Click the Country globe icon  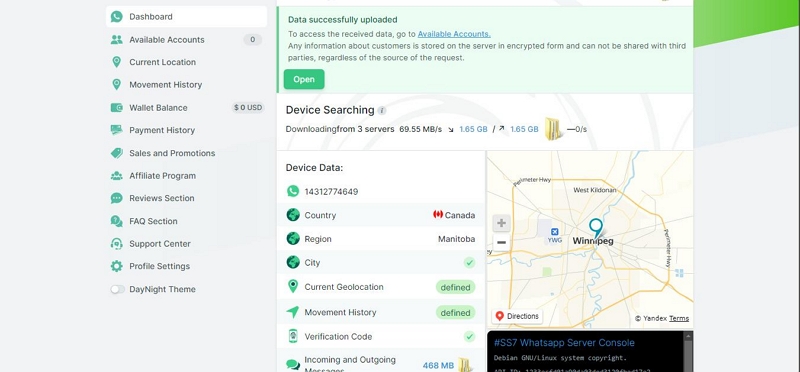tap(293, 215)
